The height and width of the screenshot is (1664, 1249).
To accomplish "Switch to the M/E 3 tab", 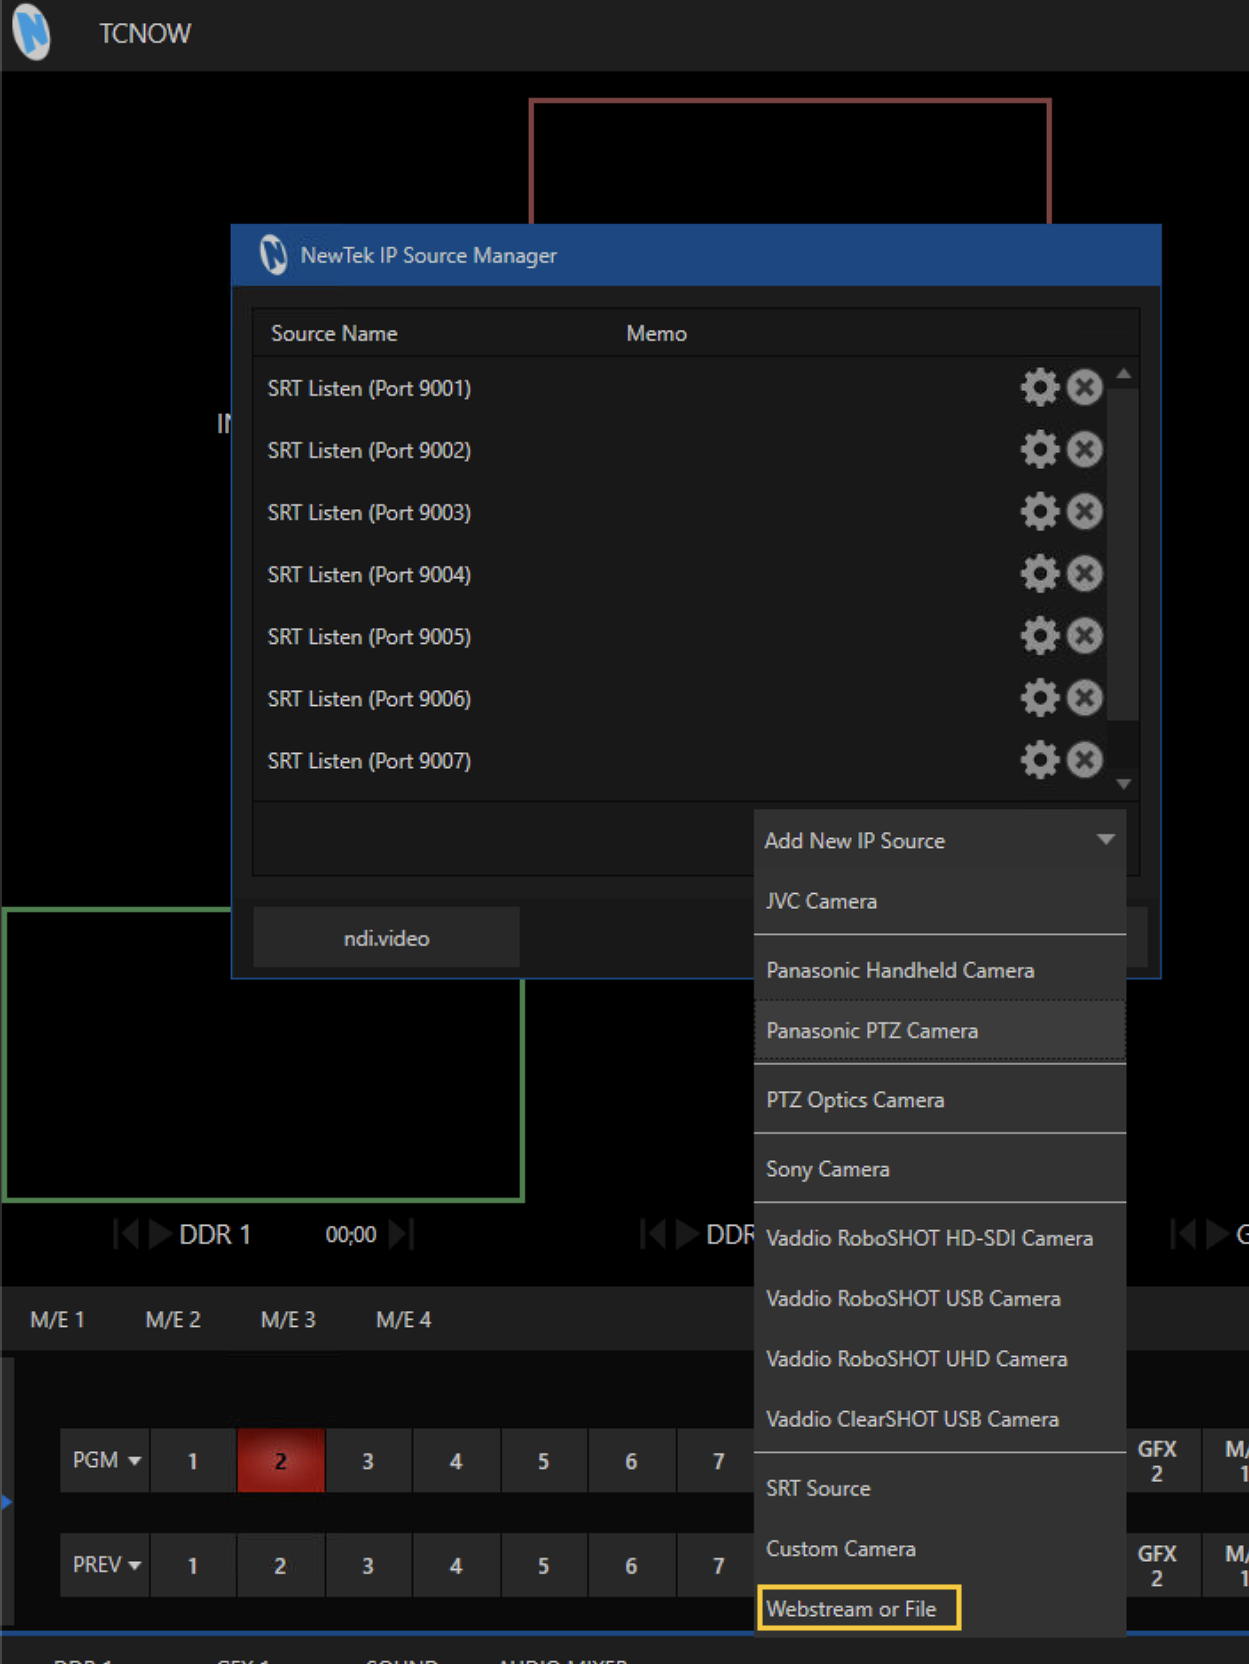I will coord(288,1319).
